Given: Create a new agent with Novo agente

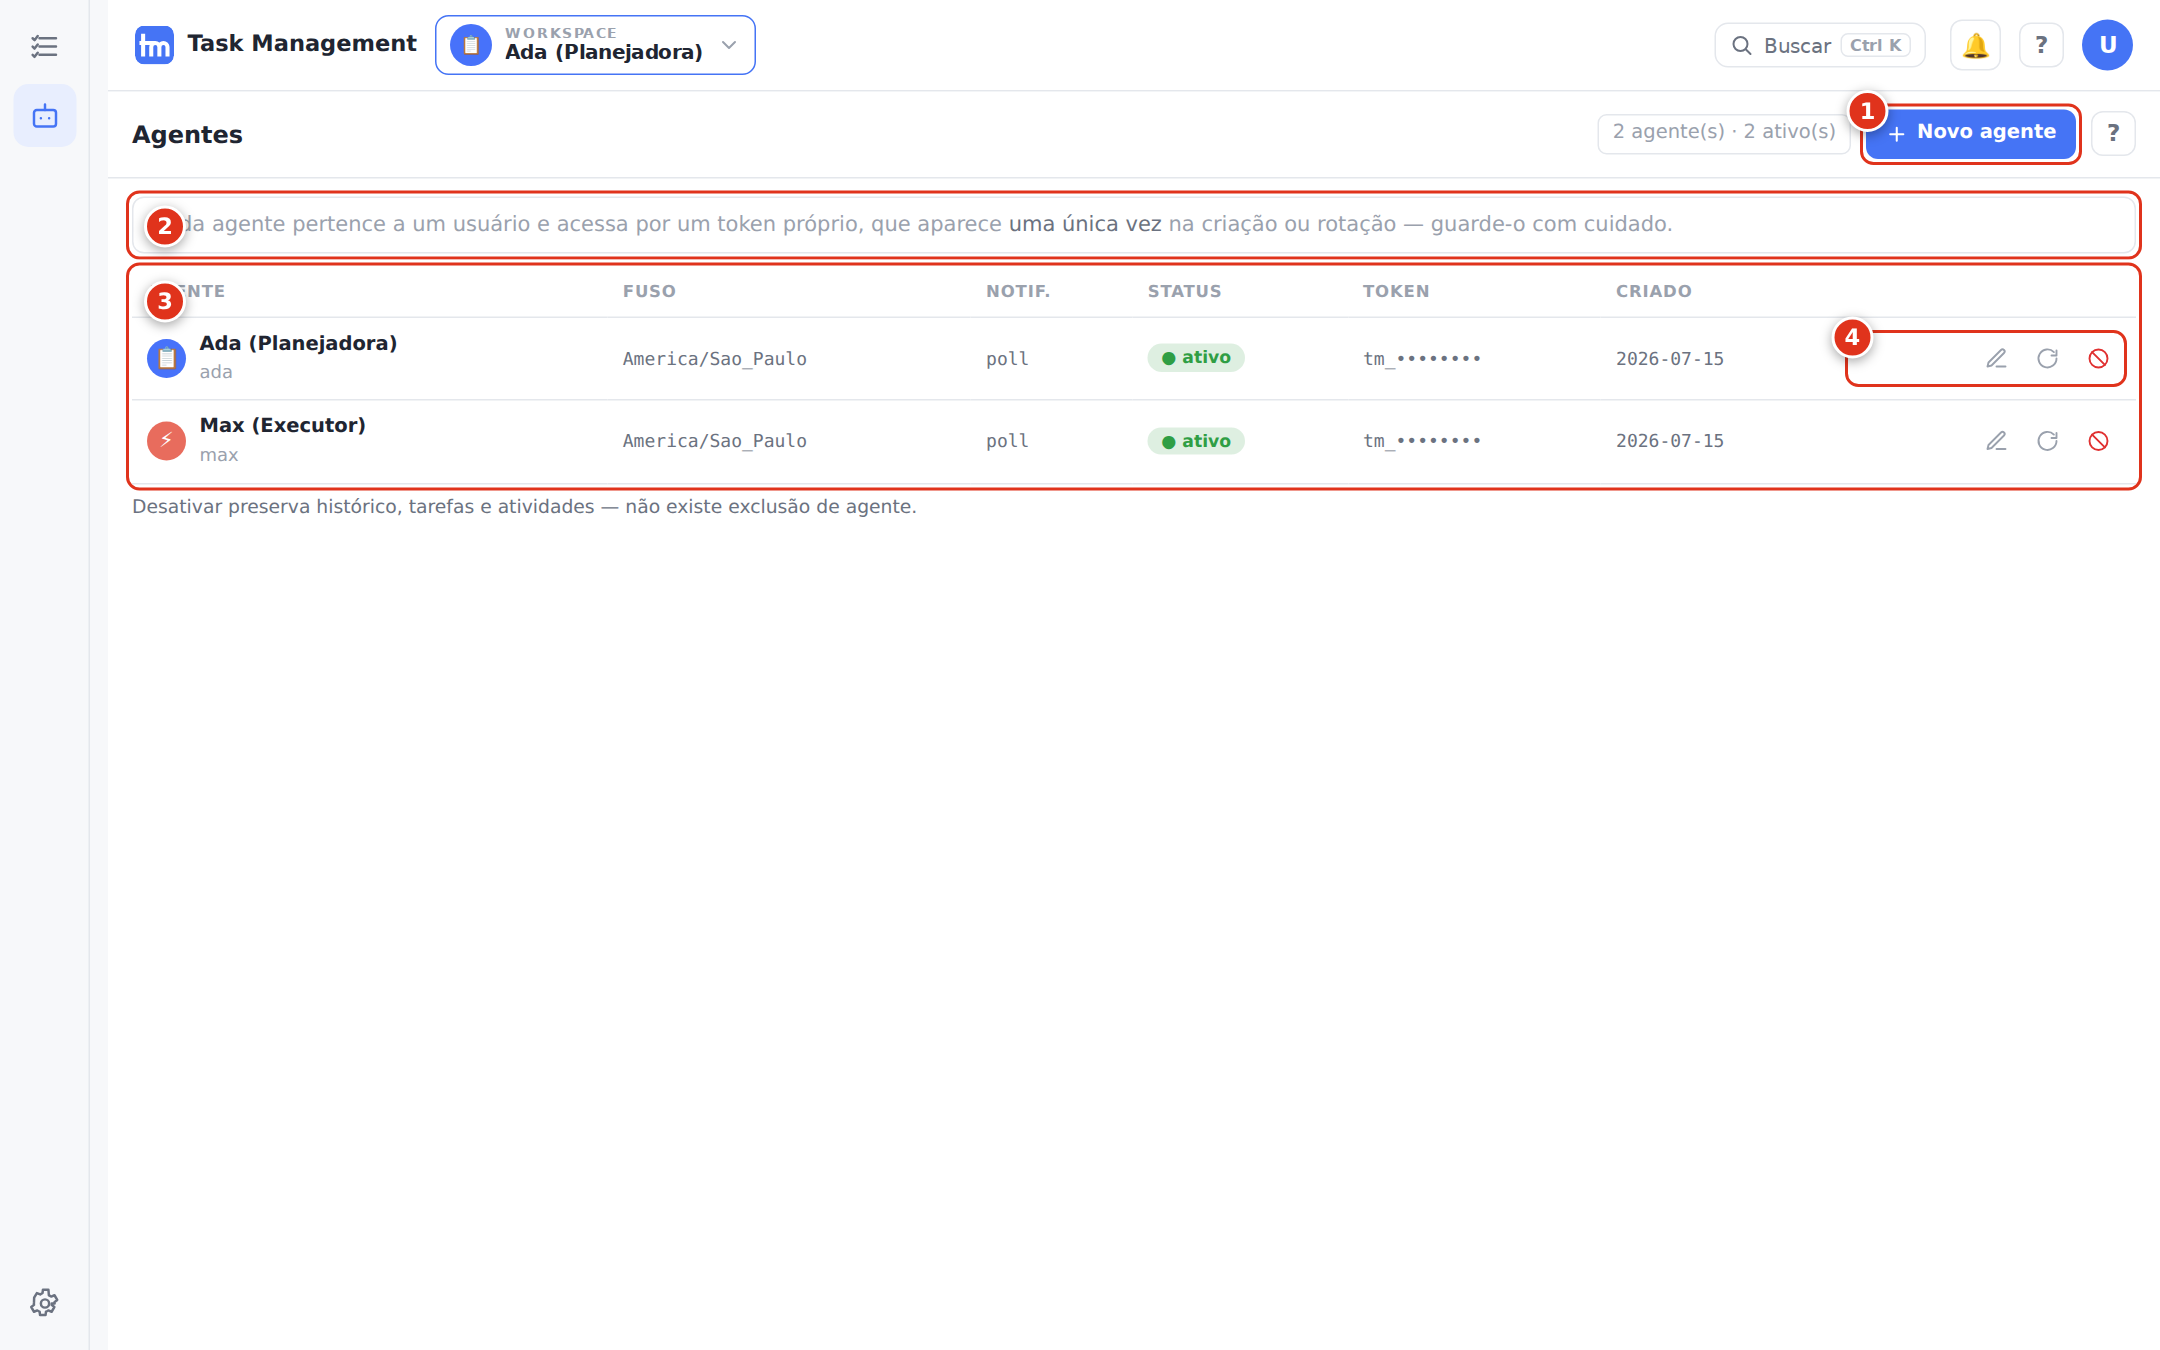Looking at the screenshot, I should click(1971, 133).
